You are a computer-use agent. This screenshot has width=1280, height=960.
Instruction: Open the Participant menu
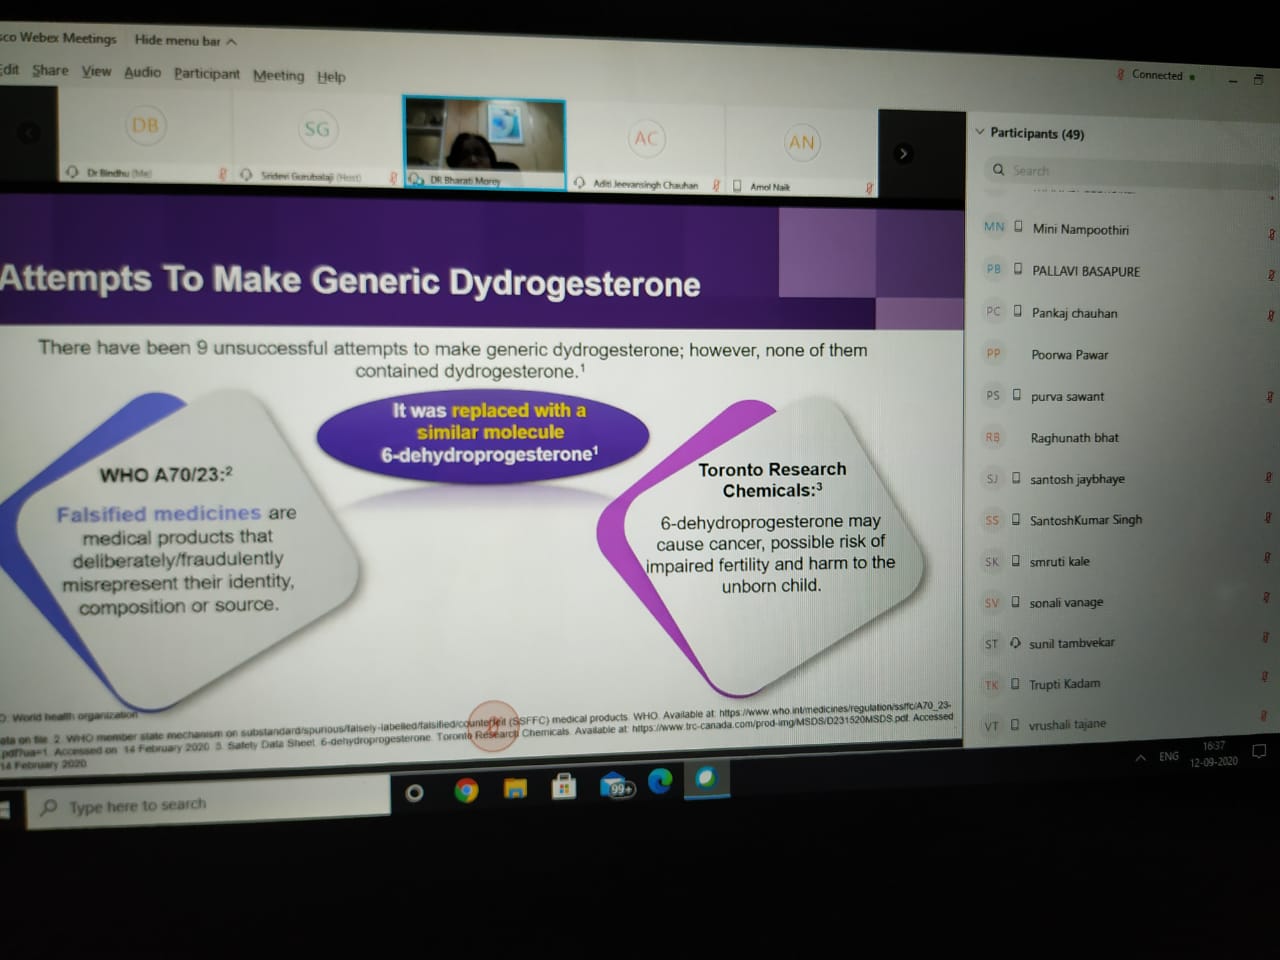coord(207,74)
